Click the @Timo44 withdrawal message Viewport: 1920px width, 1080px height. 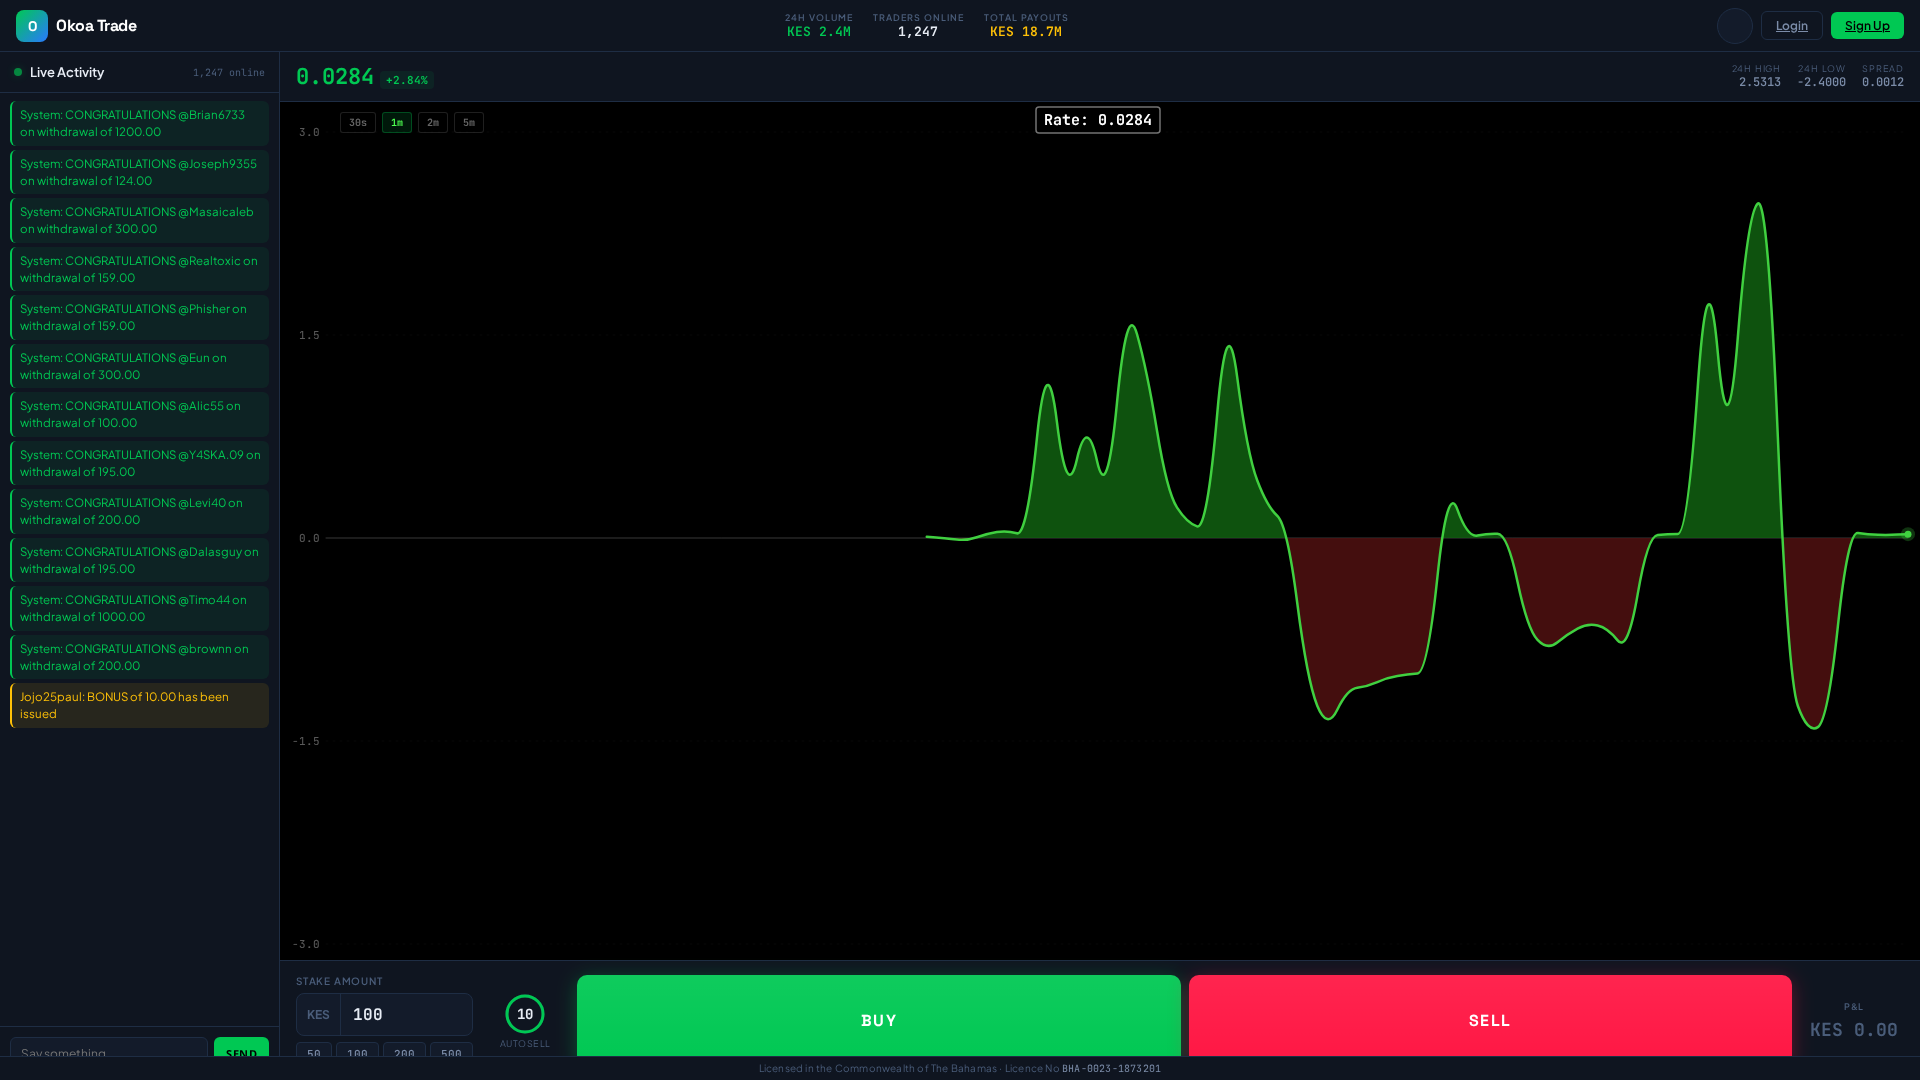(139, 608)
